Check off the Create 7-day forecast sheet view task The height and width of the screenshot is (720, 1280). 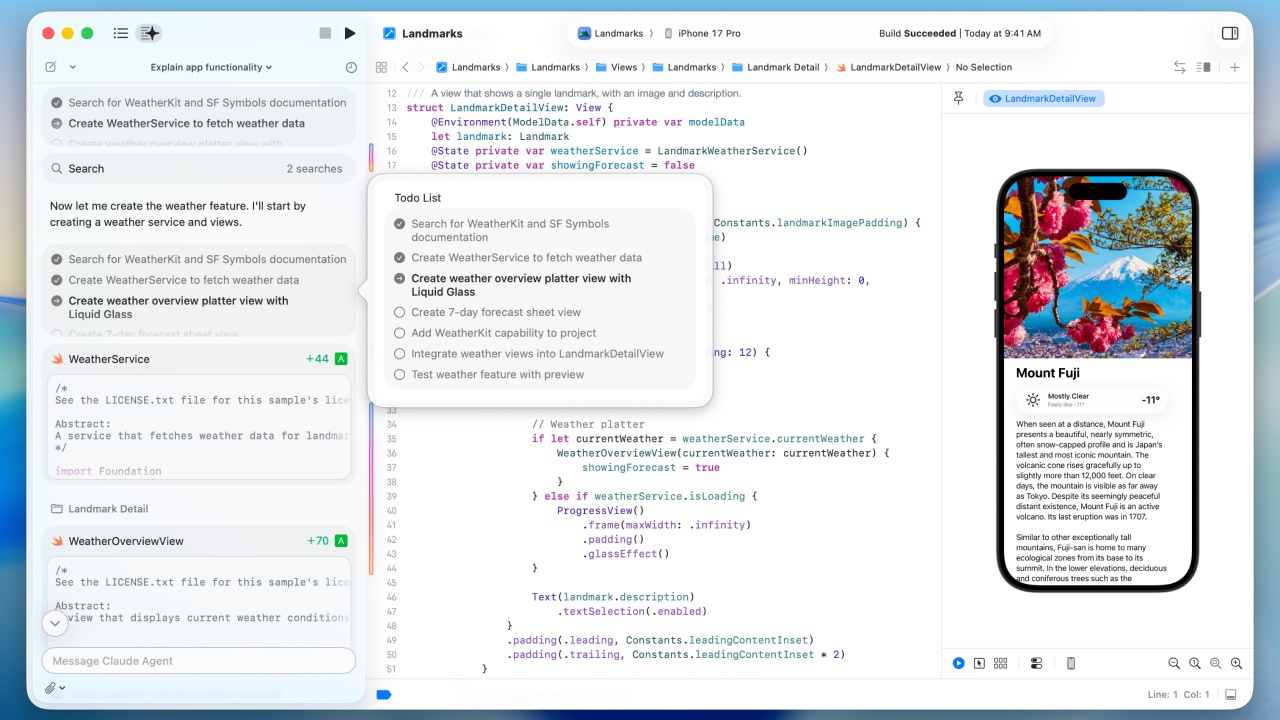click(x=399, y=312)
